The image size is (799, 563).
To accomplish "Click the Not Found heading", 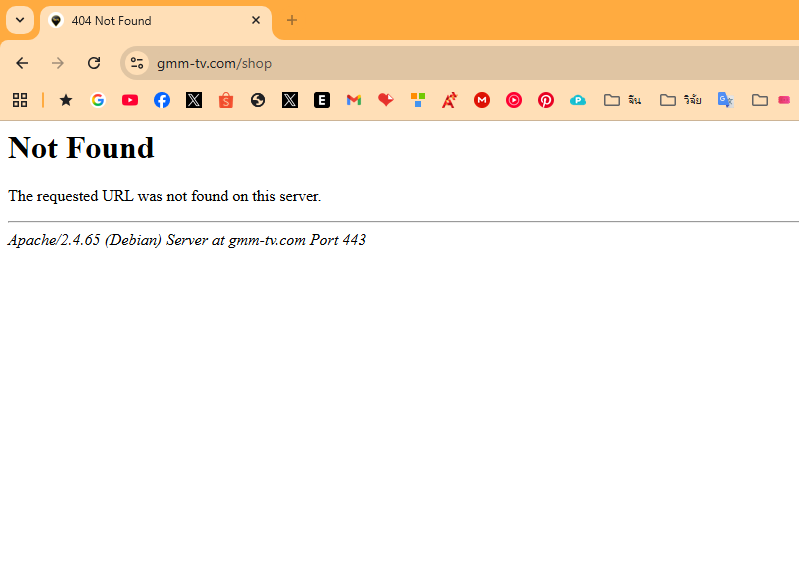I will (81, 148).
